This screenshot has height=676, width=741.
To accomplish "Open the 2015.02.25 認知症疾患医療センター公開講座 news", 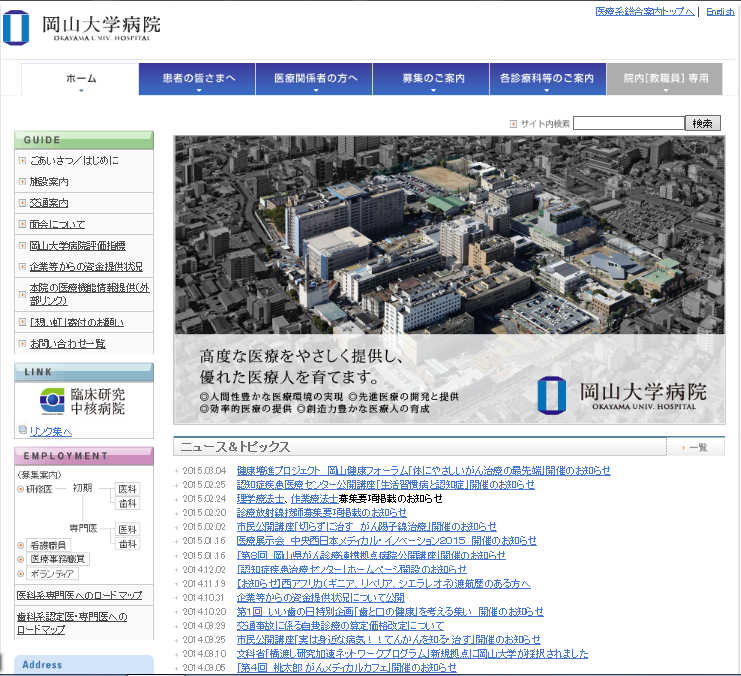I will [386, 485].
